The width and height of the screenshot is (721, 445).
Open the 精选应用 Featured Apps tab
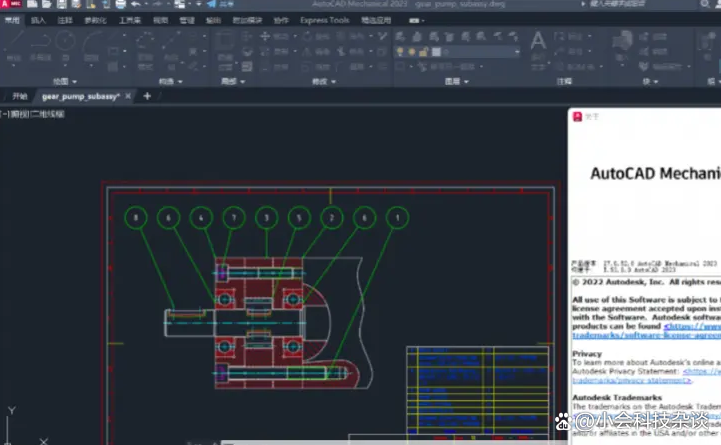(x=376, y=20)
